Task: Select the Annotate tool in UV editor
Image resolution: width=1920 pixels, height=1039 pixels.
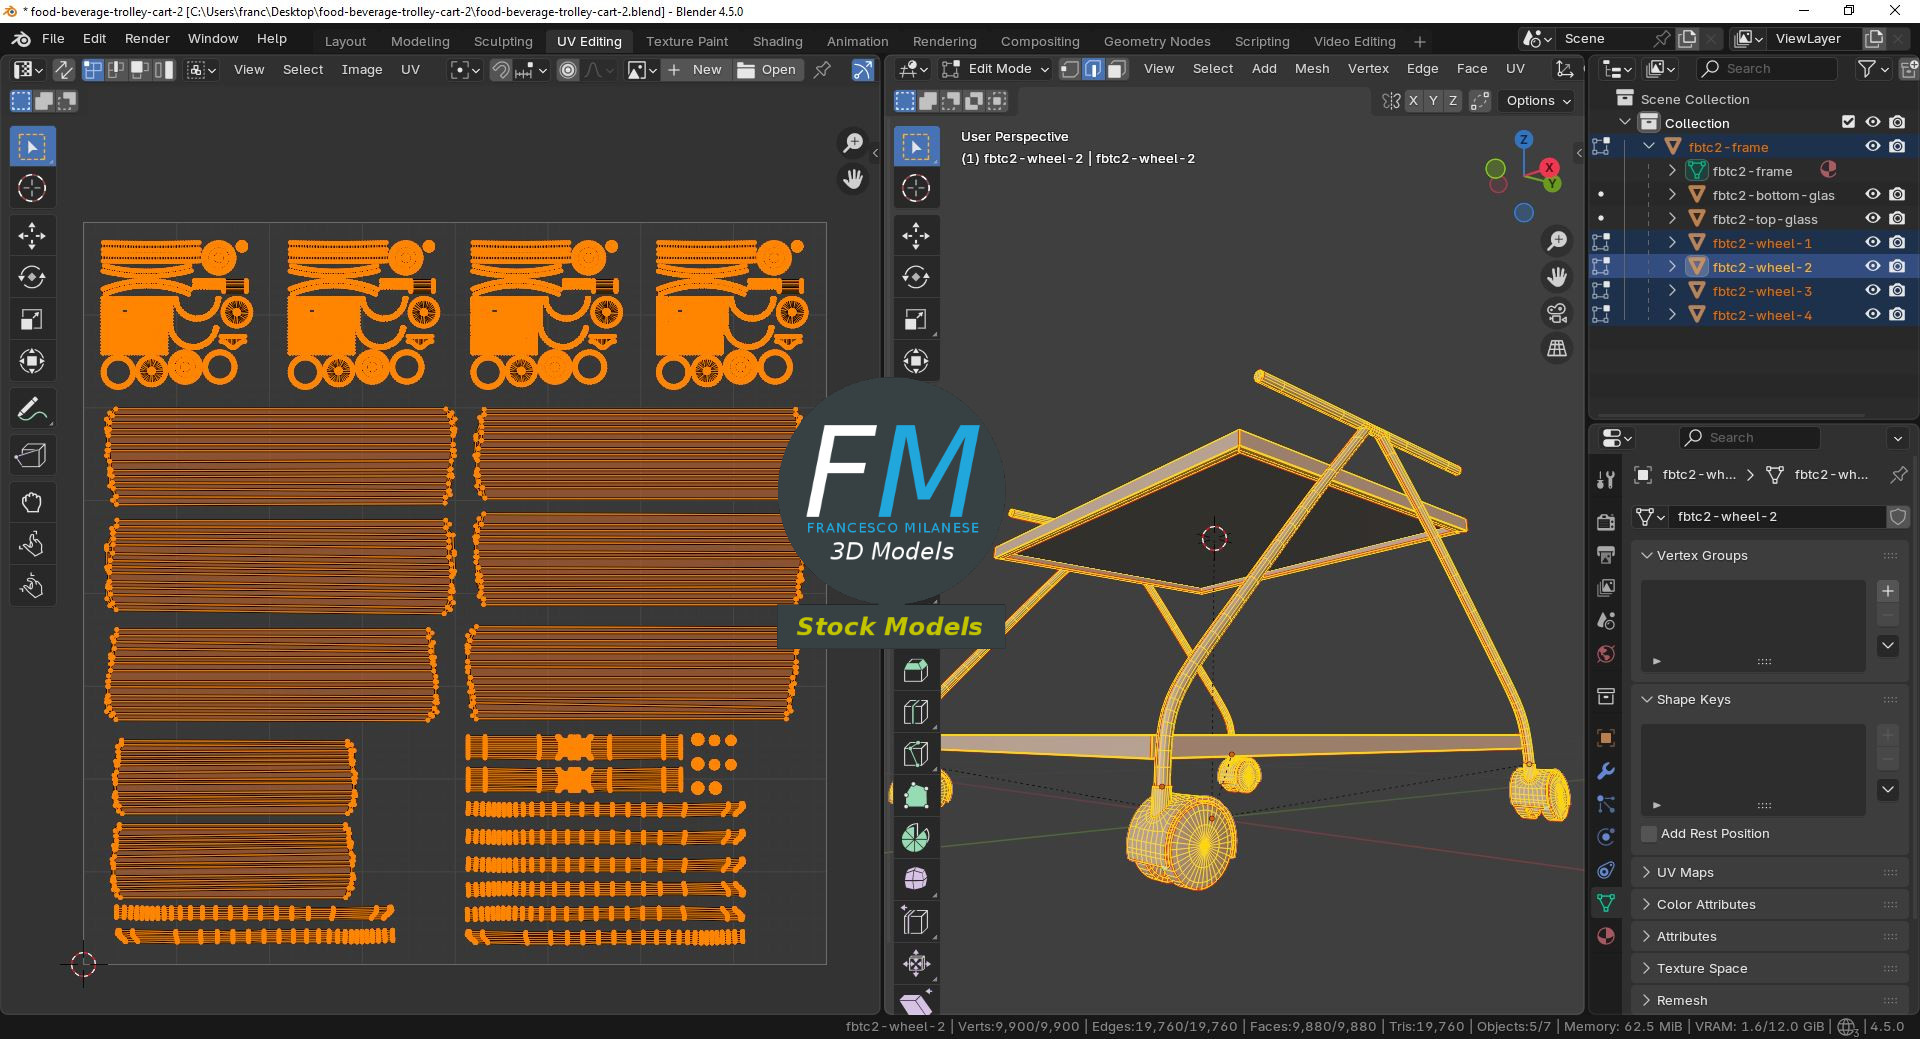Action: click(x=31, y=409)
